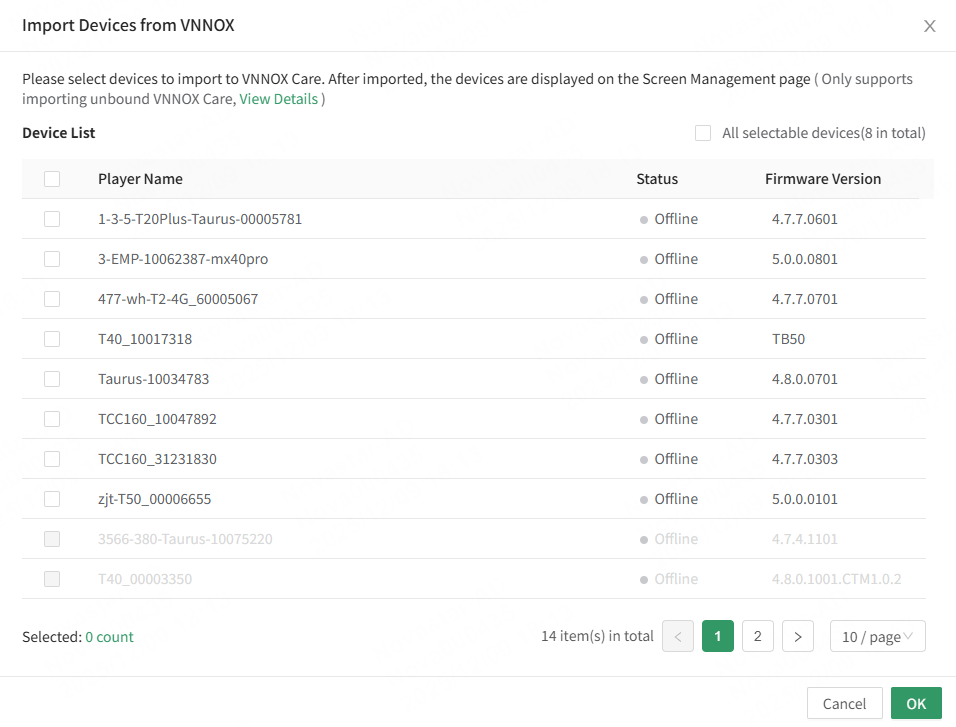Select the 1-3-5-T20Plus-Taurus-00005781 checkbox

[52, 219]
